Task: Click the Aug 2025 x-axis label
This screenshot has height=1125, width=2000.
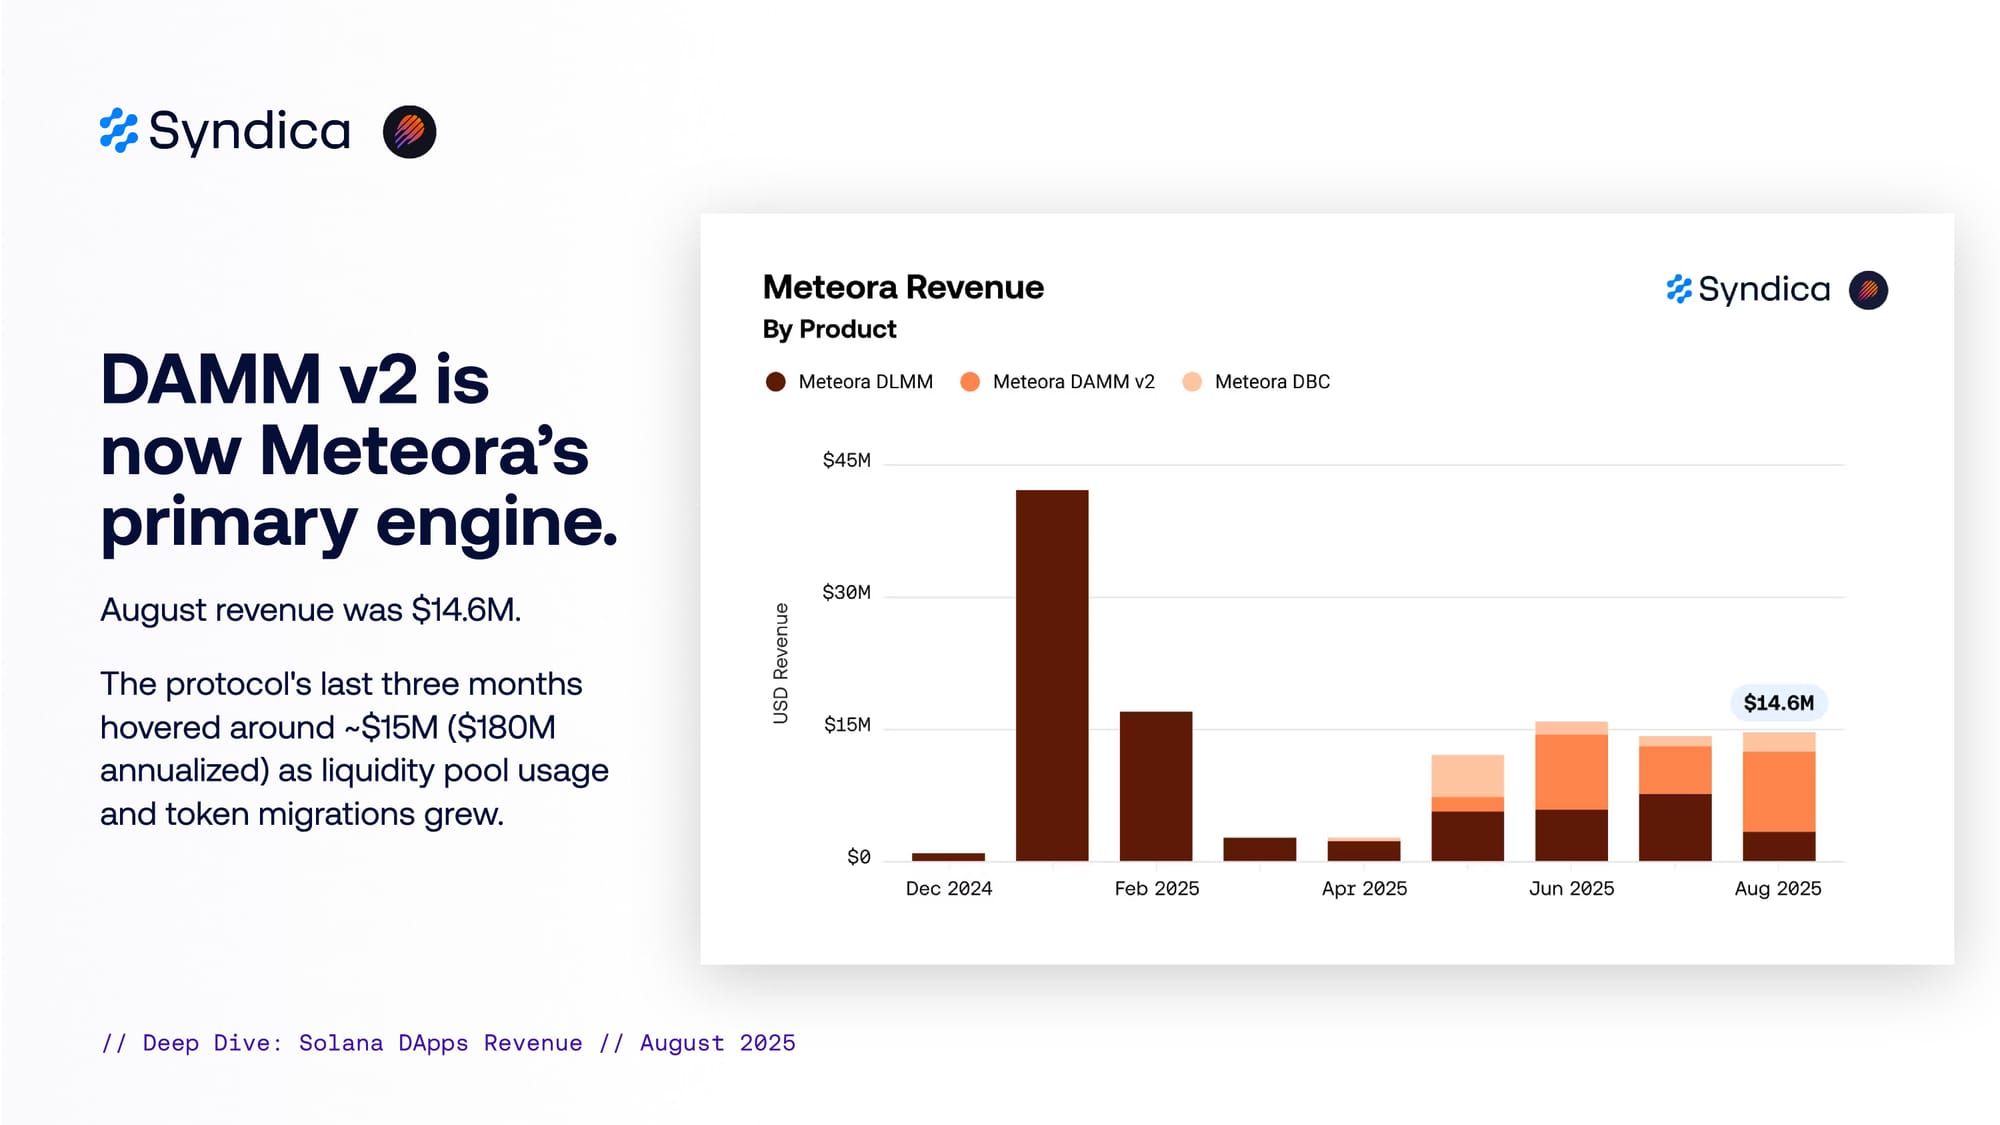Action: (x=1778, y=888)
